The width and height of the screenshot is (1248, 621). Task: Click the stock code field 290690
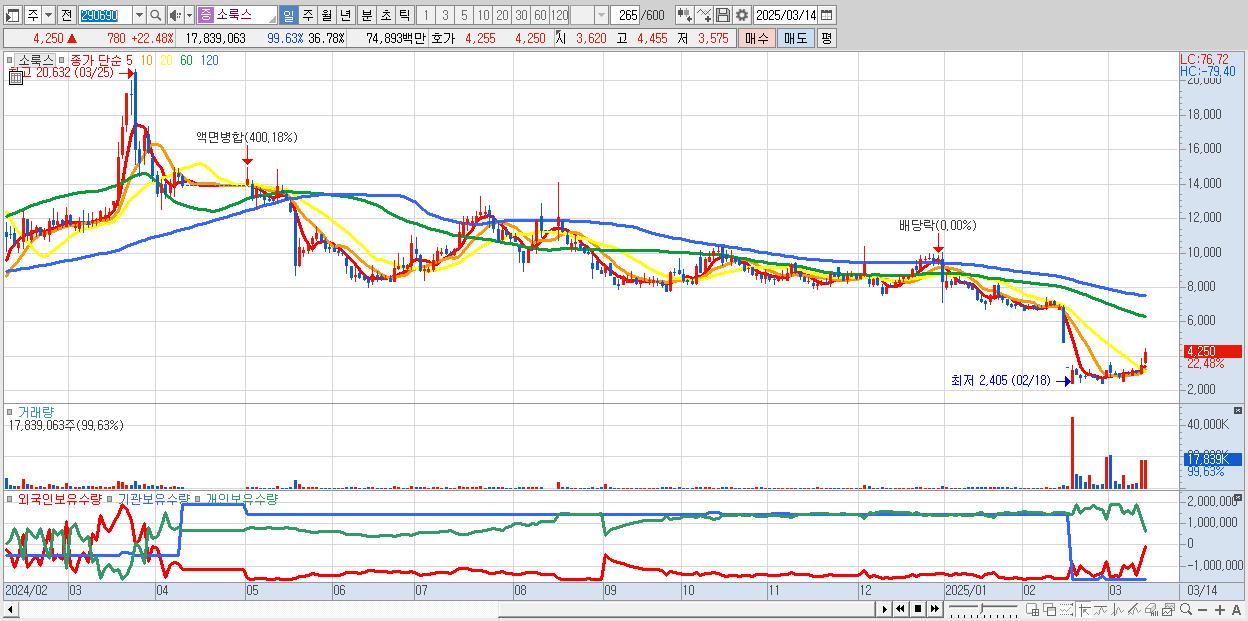104,15
